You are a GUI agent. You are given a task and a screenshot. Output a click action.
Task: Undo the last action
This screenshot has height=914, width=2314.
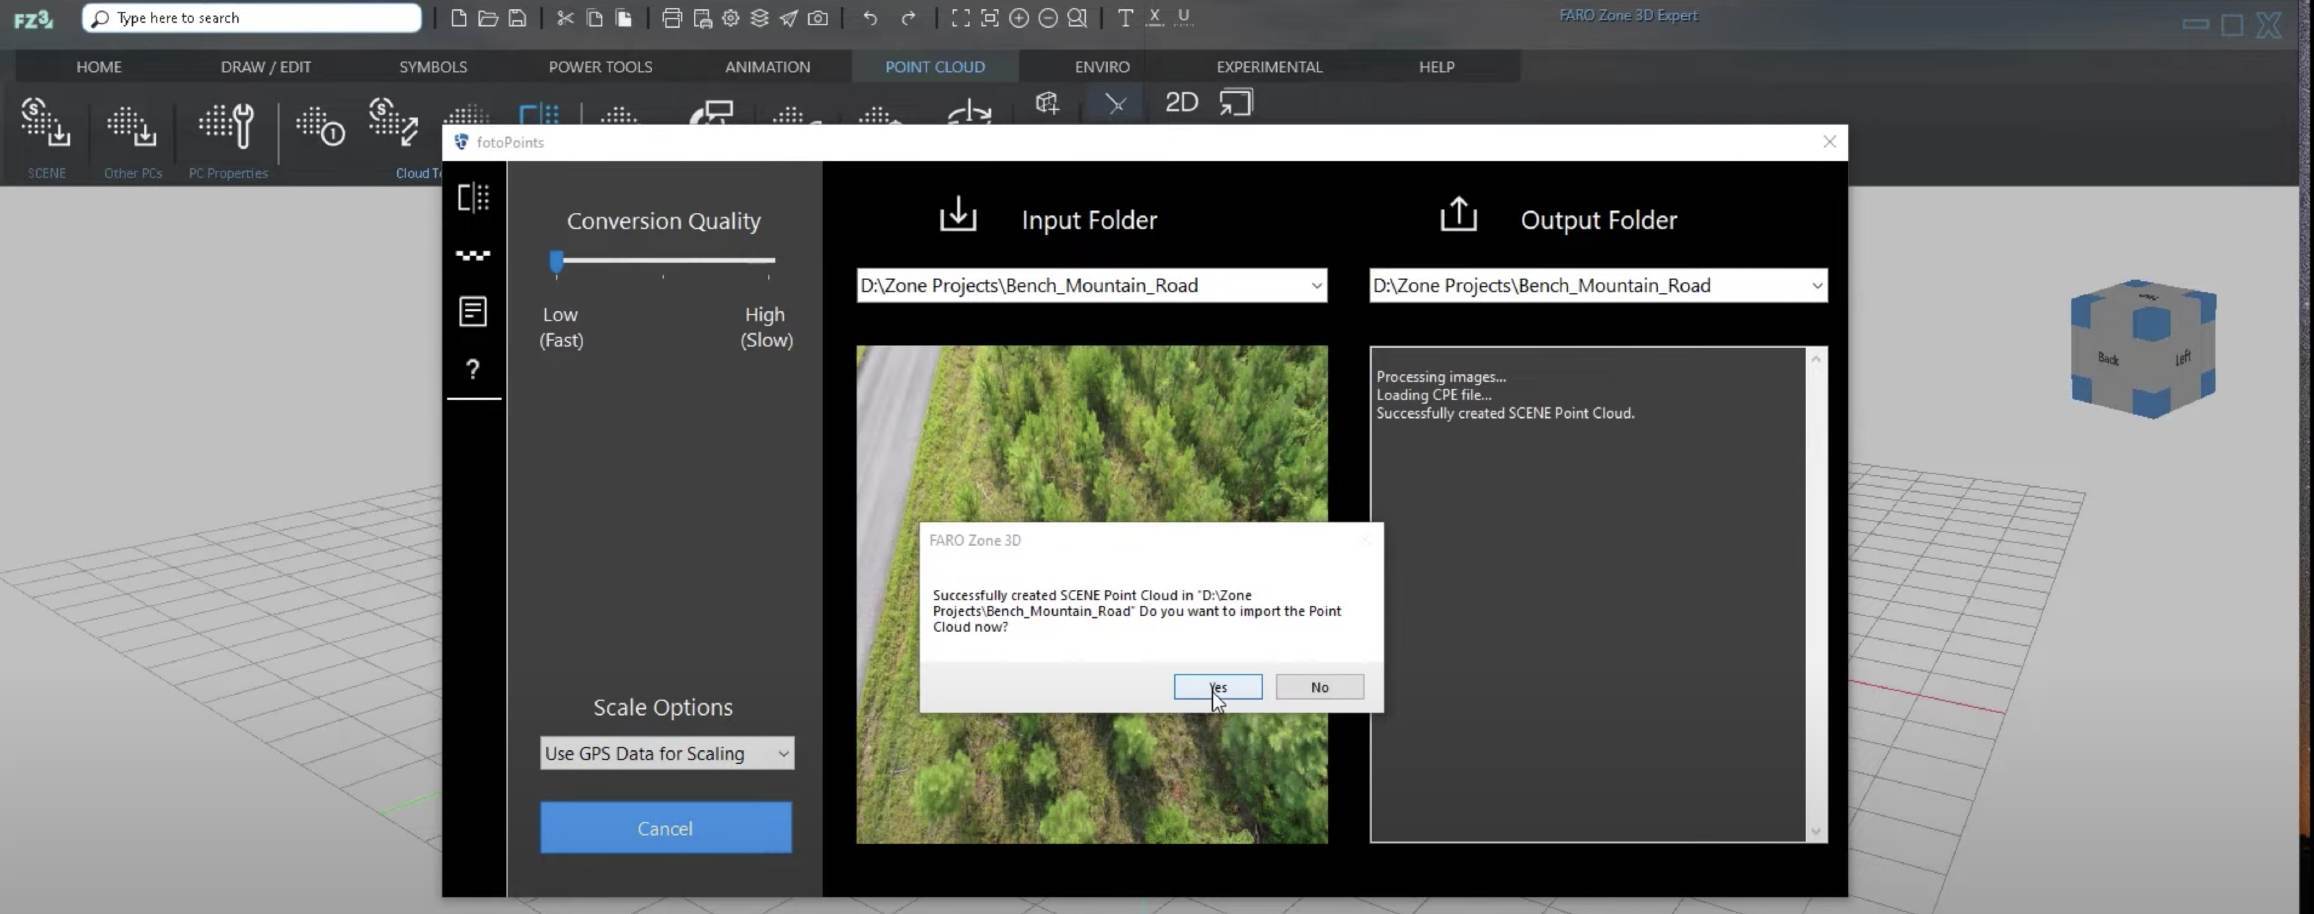tap(870, 18)
